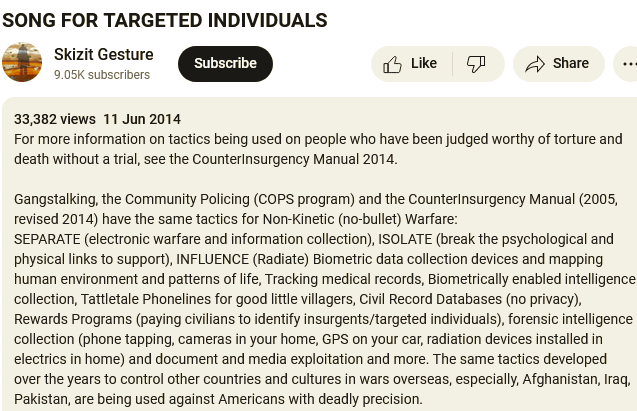Click the Share arrow icon
Viewport: 637px width, 411px height.
pos(535,64)
